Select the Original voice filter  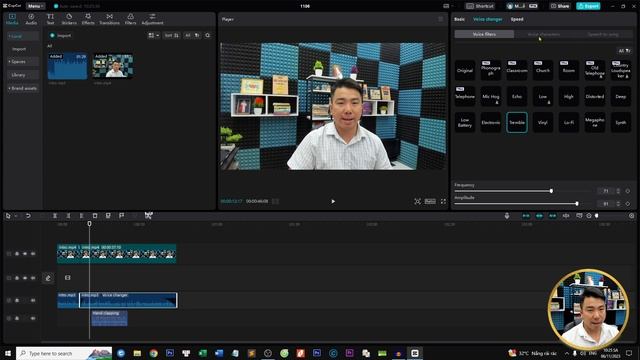click(x=464, y=70)
